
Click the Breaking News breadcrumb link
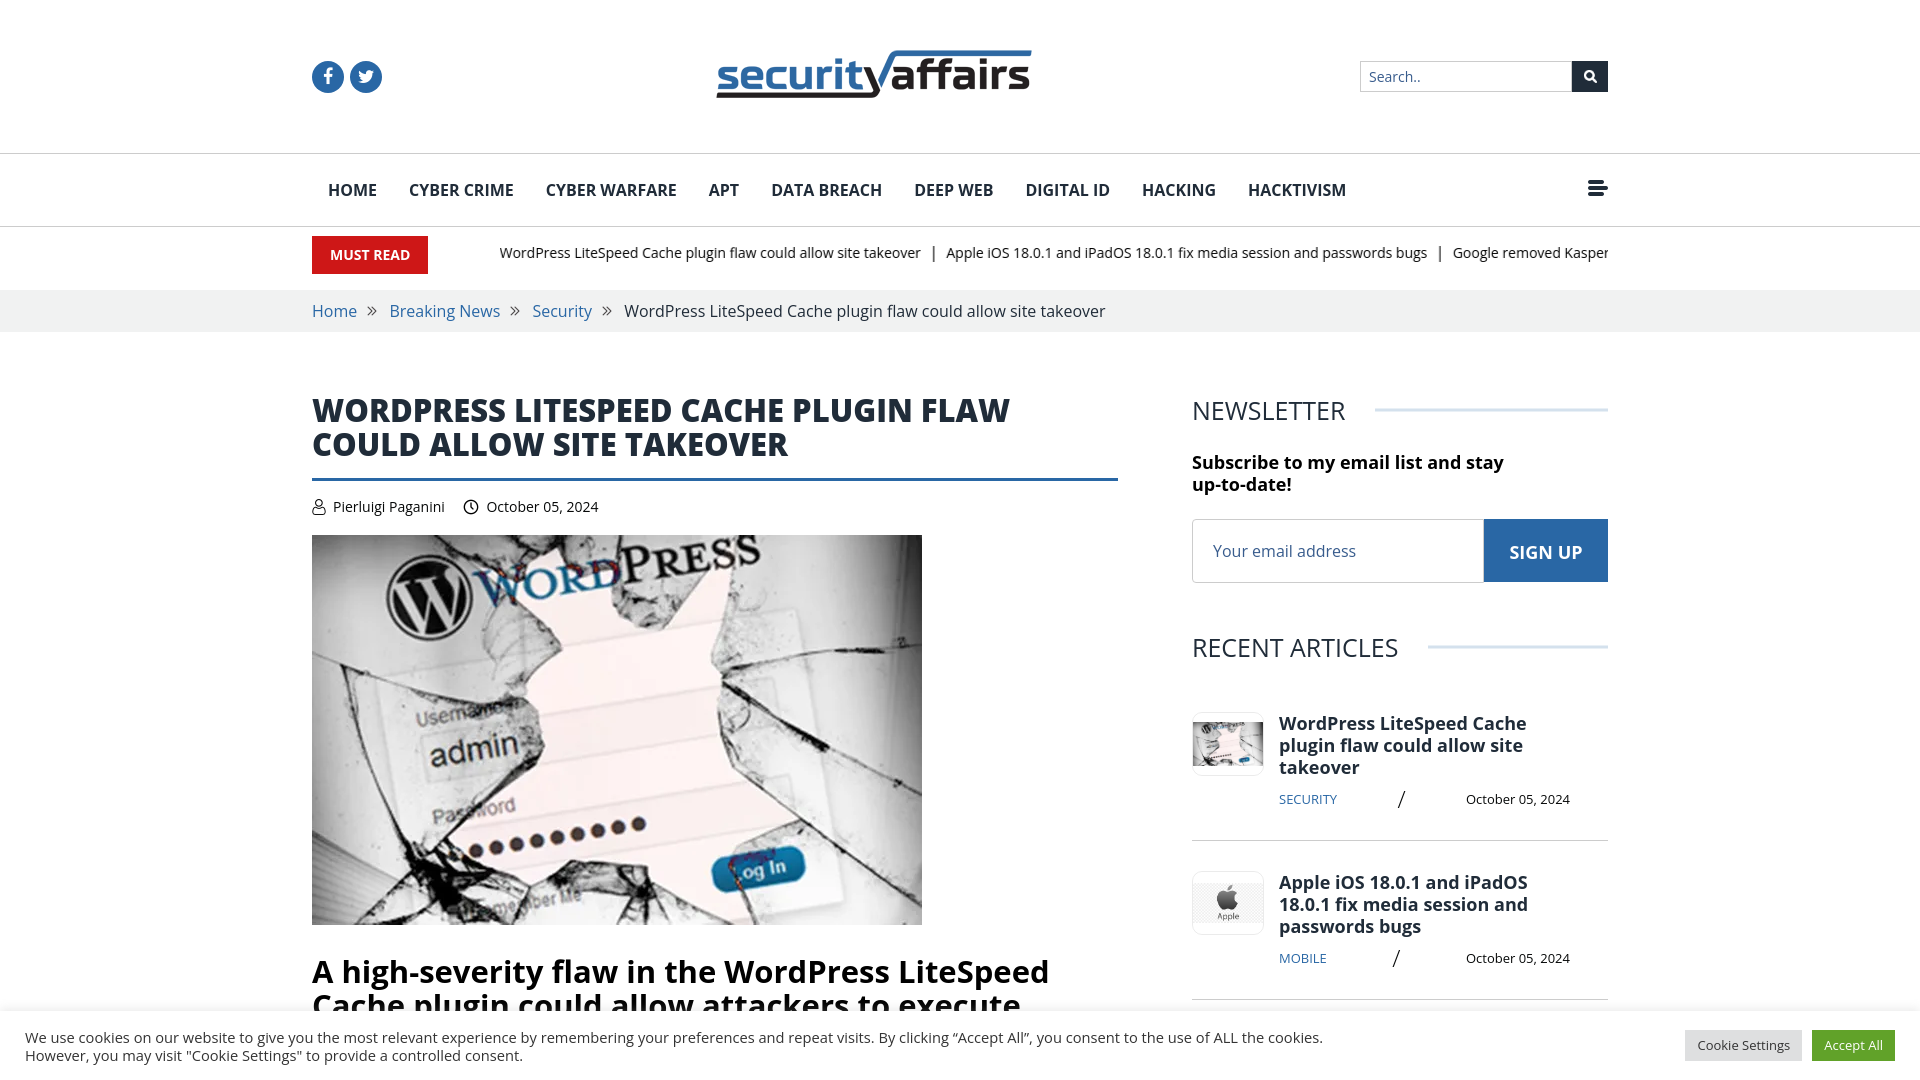(x=444, y=311)
